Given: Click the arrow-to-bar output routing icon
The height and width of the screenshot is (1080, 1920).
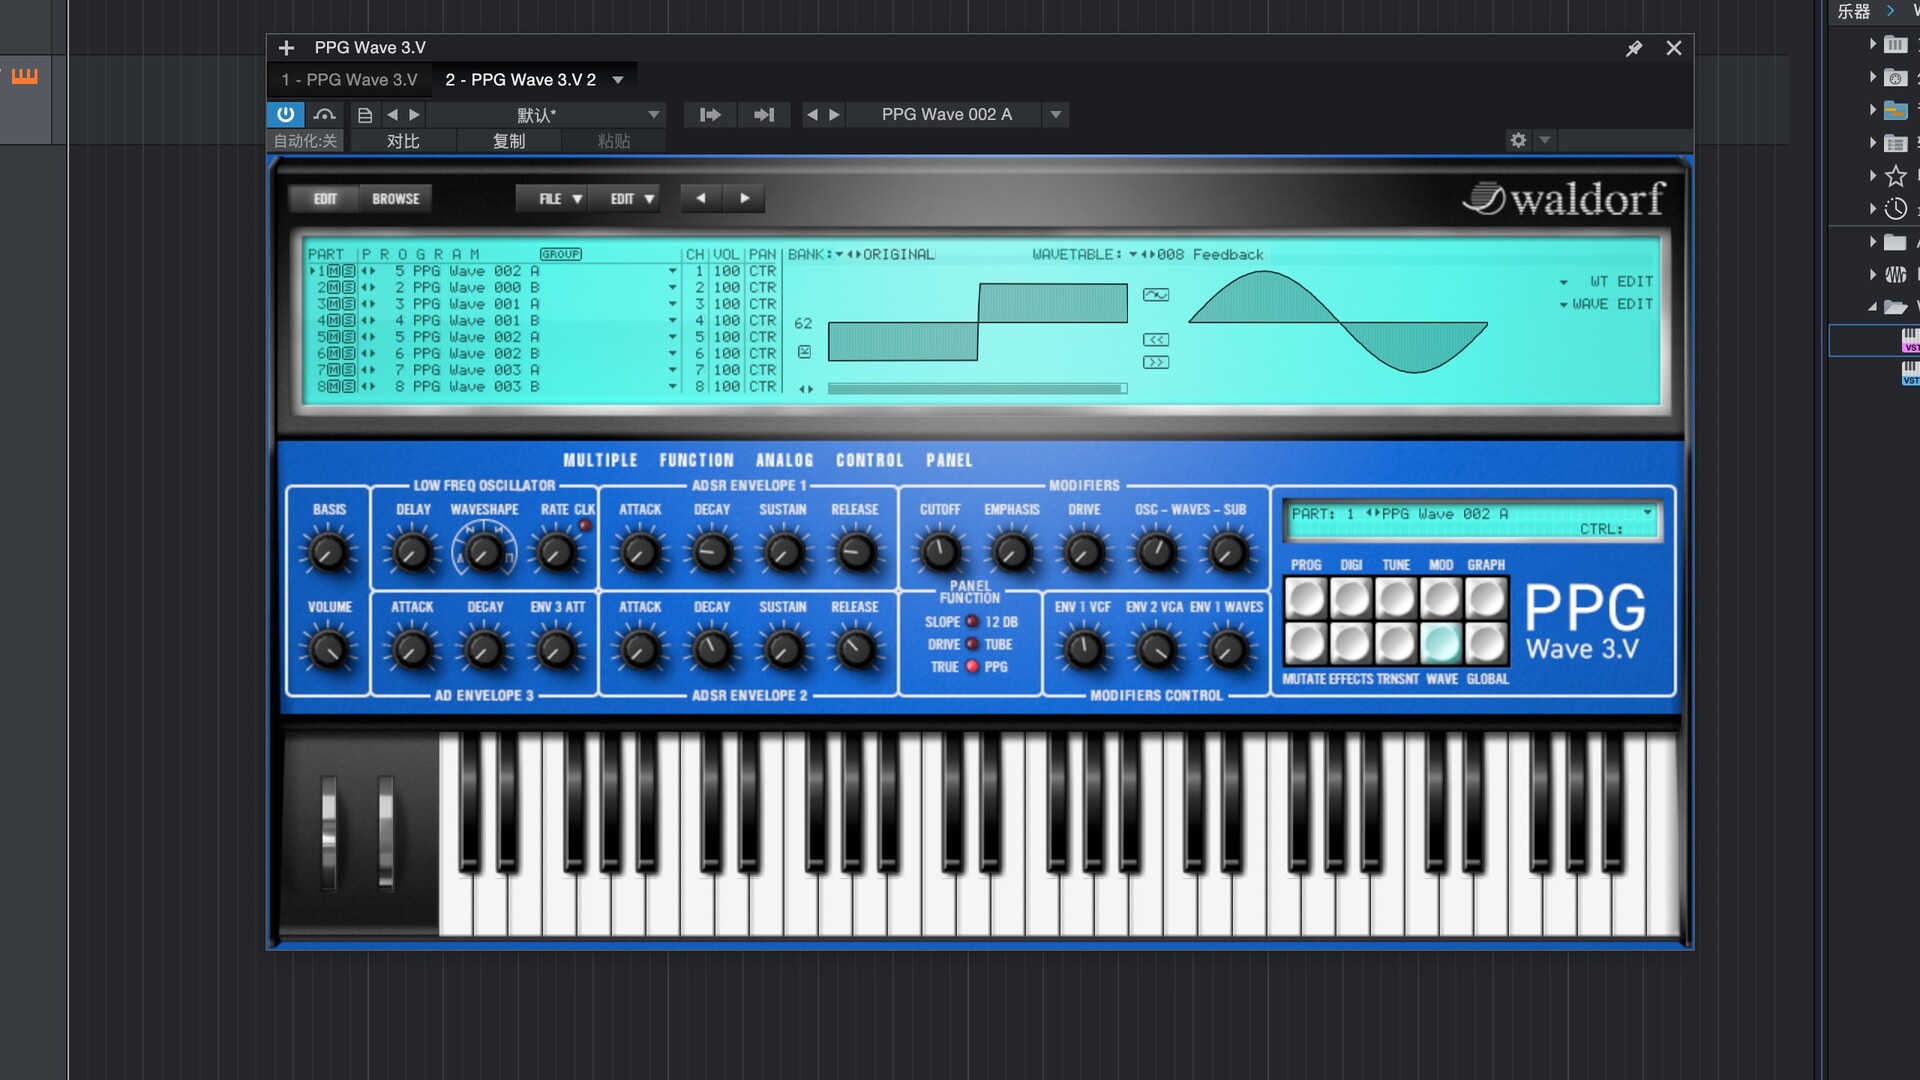Looking at the screenshot, I should point(764,115).
